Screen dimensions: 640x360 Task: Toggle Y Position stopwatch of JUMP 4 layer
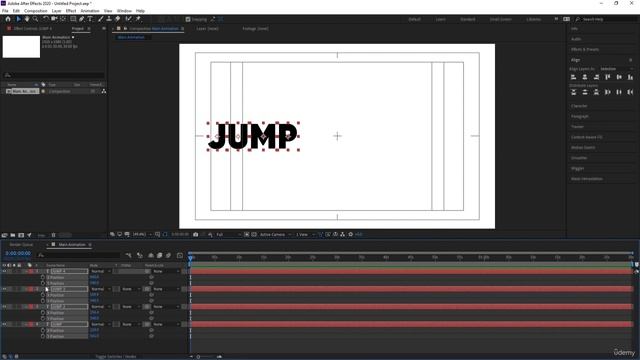[43, 283]
